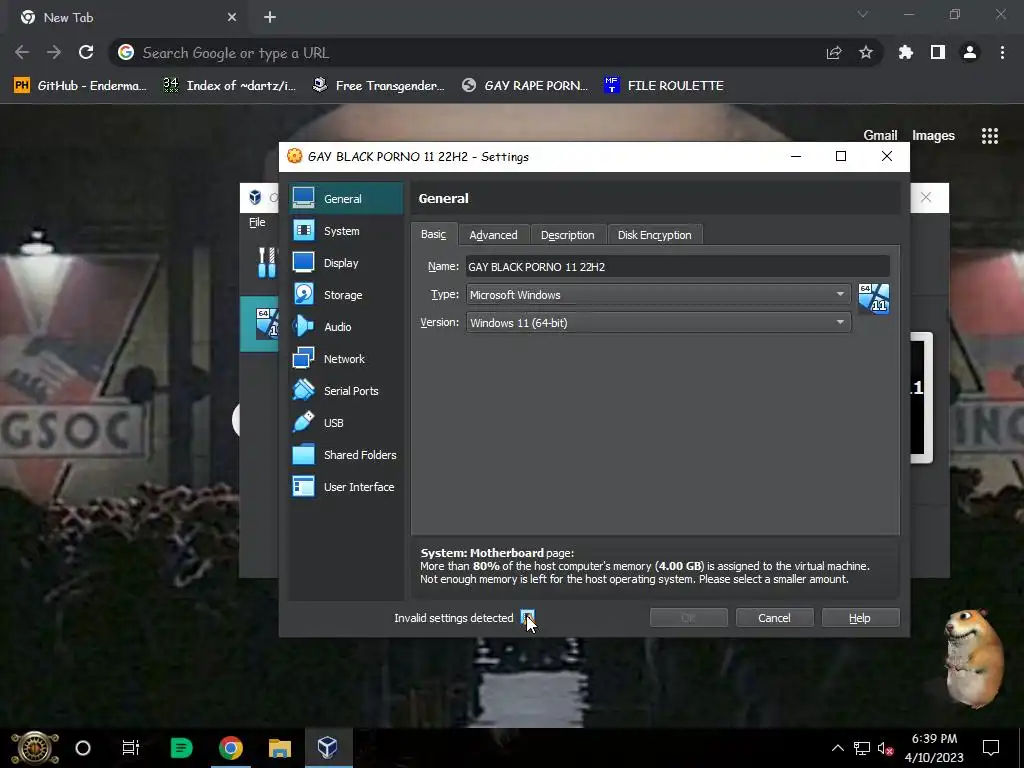This screenshot has height=768, width=1024.
Task: Open the FILE ROULETTE bookmark
Action: point(664,86)
